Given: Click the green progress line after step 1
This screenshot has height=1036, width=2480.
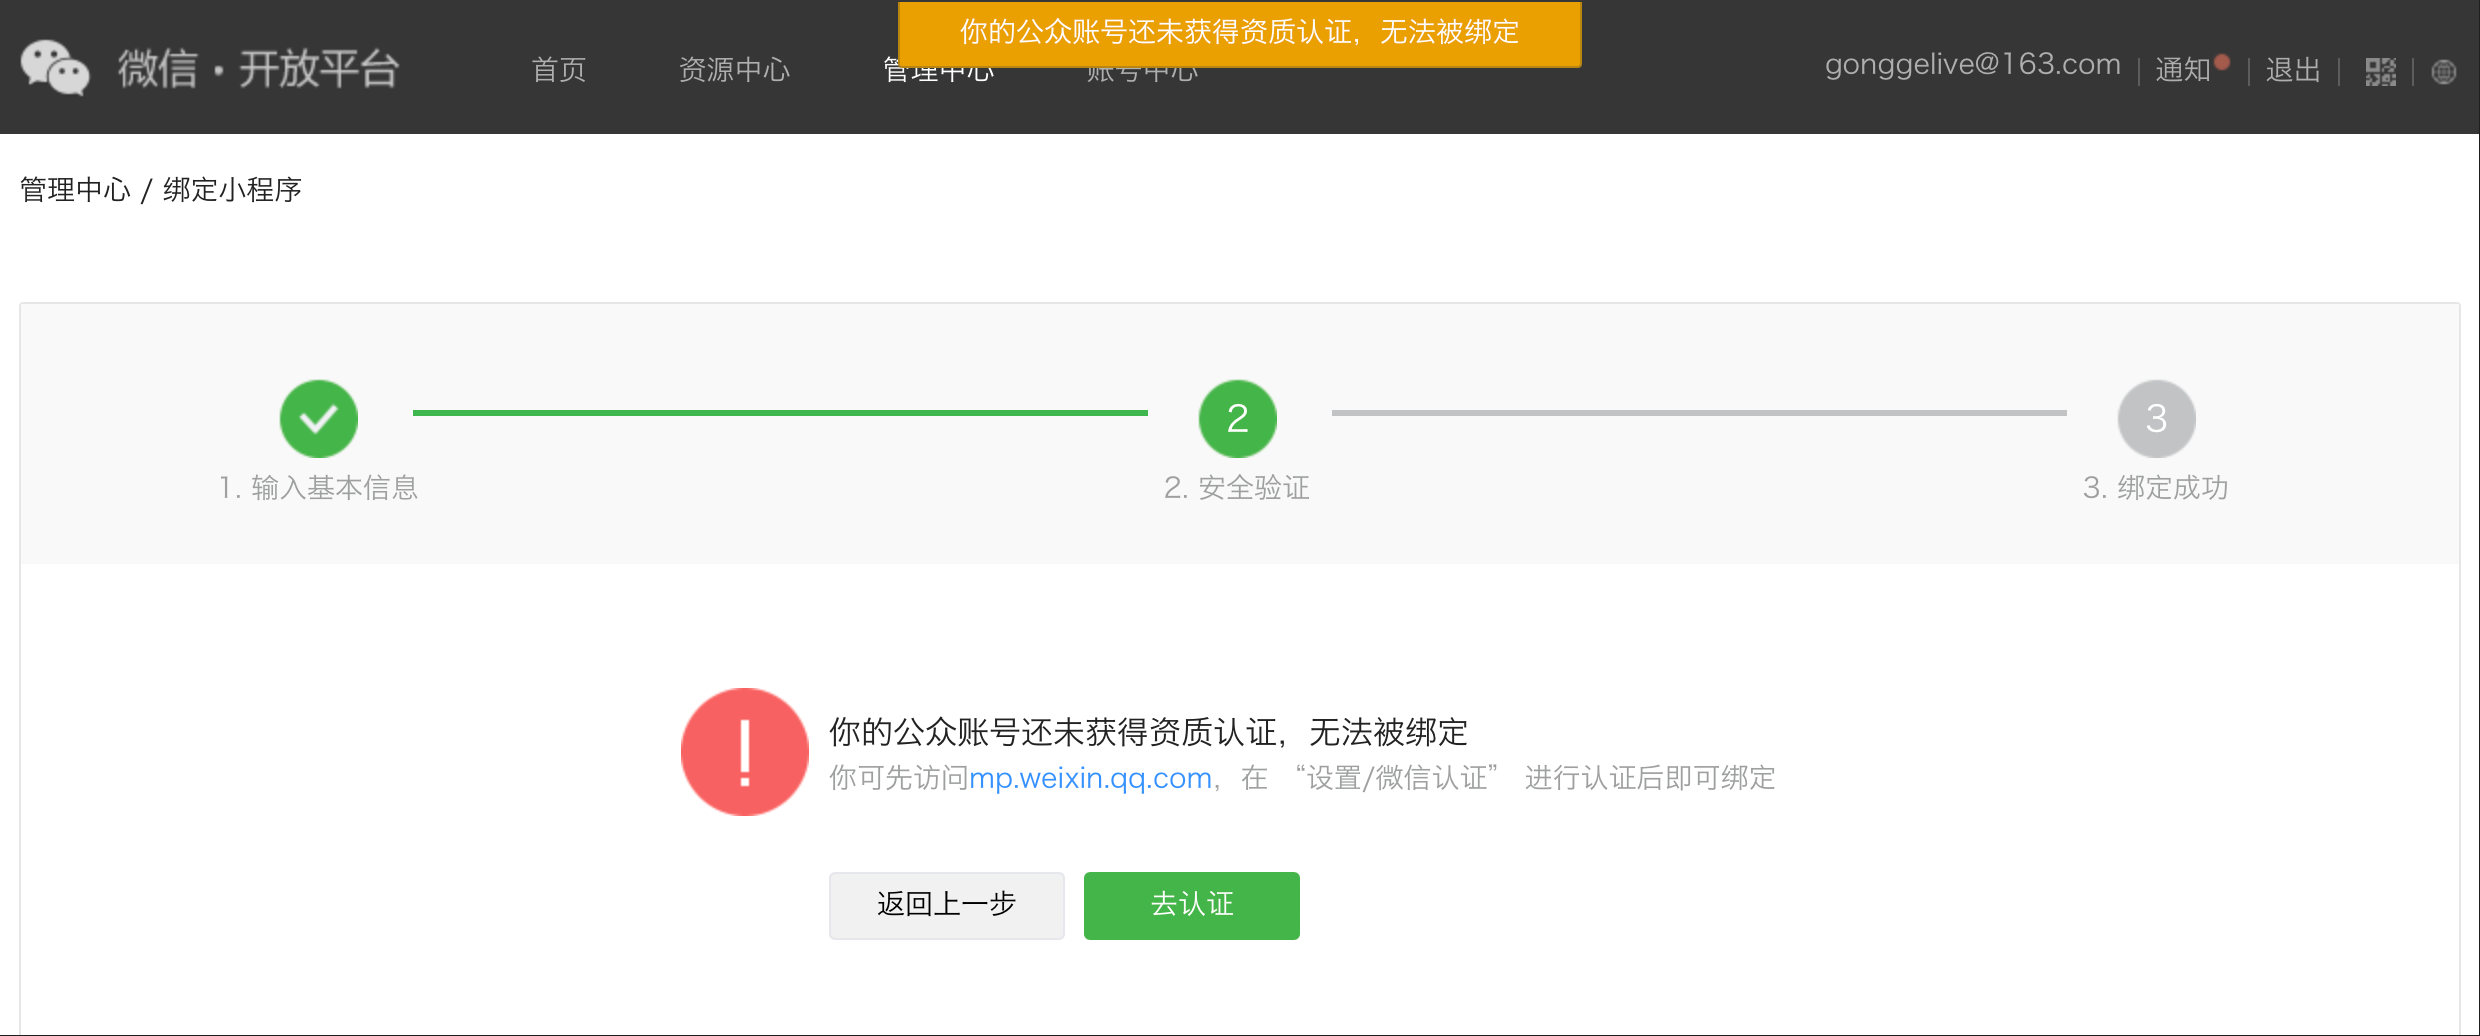Looking at the screenshot, I should (x=780, y=412).
